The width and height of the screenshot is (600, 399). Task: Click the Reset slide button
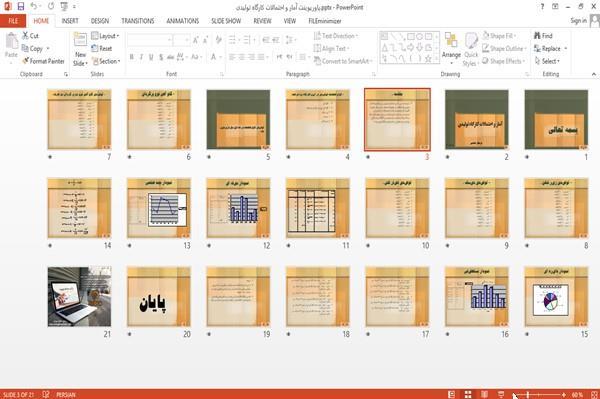coord(102,49)
